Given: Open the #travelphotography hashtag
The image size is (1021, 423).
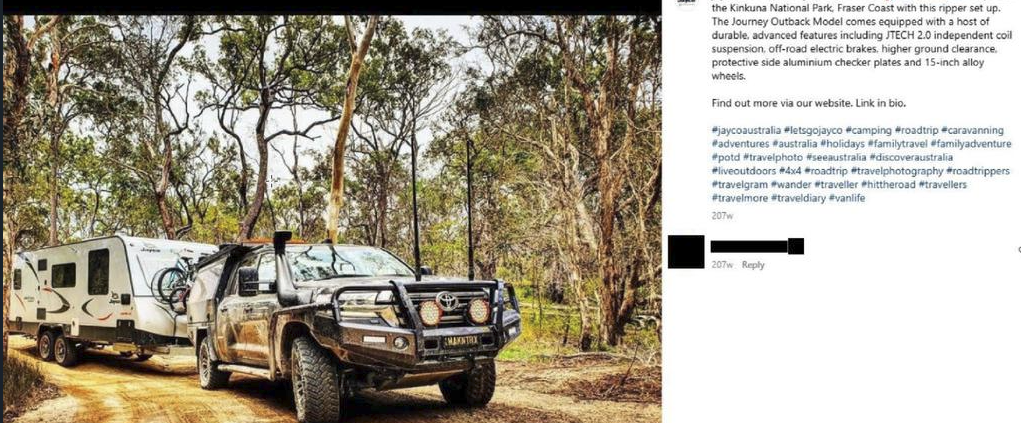Looking at the screenshot, I should (897, 171).
